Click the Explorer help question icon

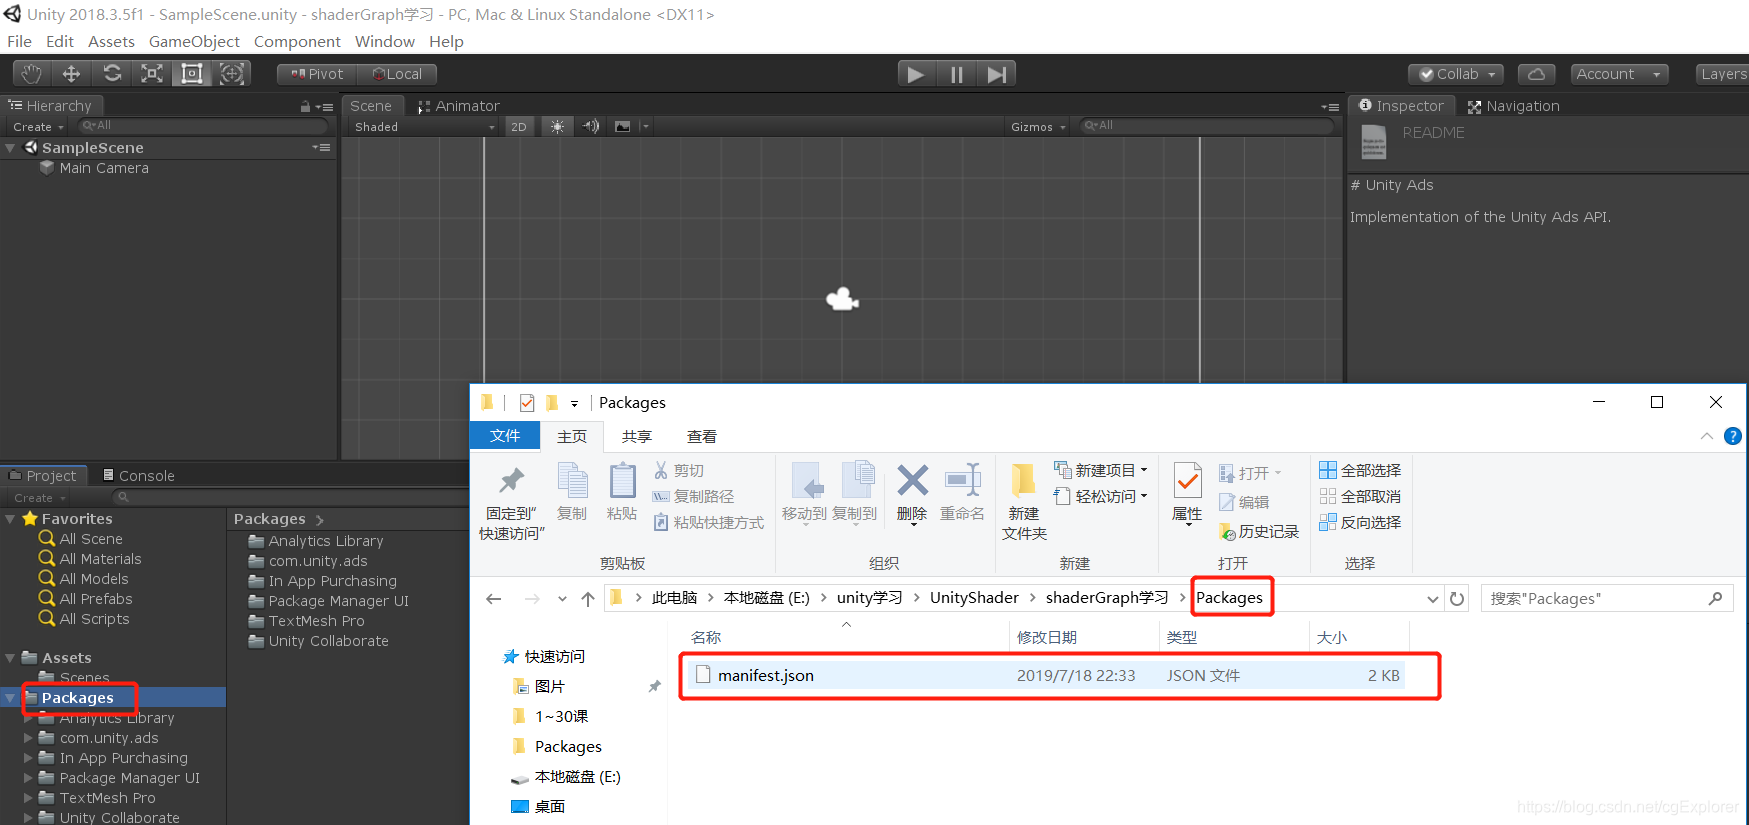(1733, 436)
